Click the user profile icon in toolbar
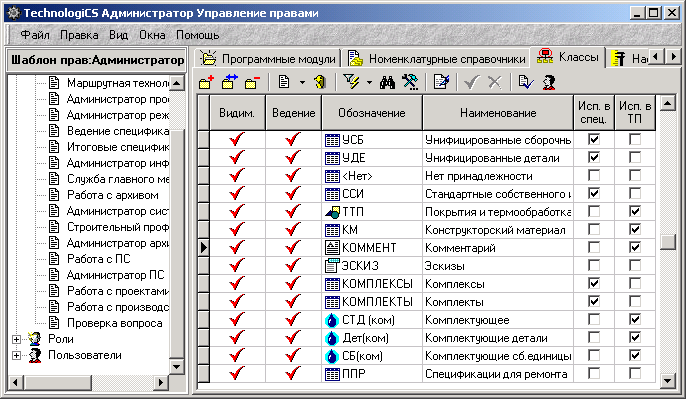The image size is (686, 399). coord(549,82)
